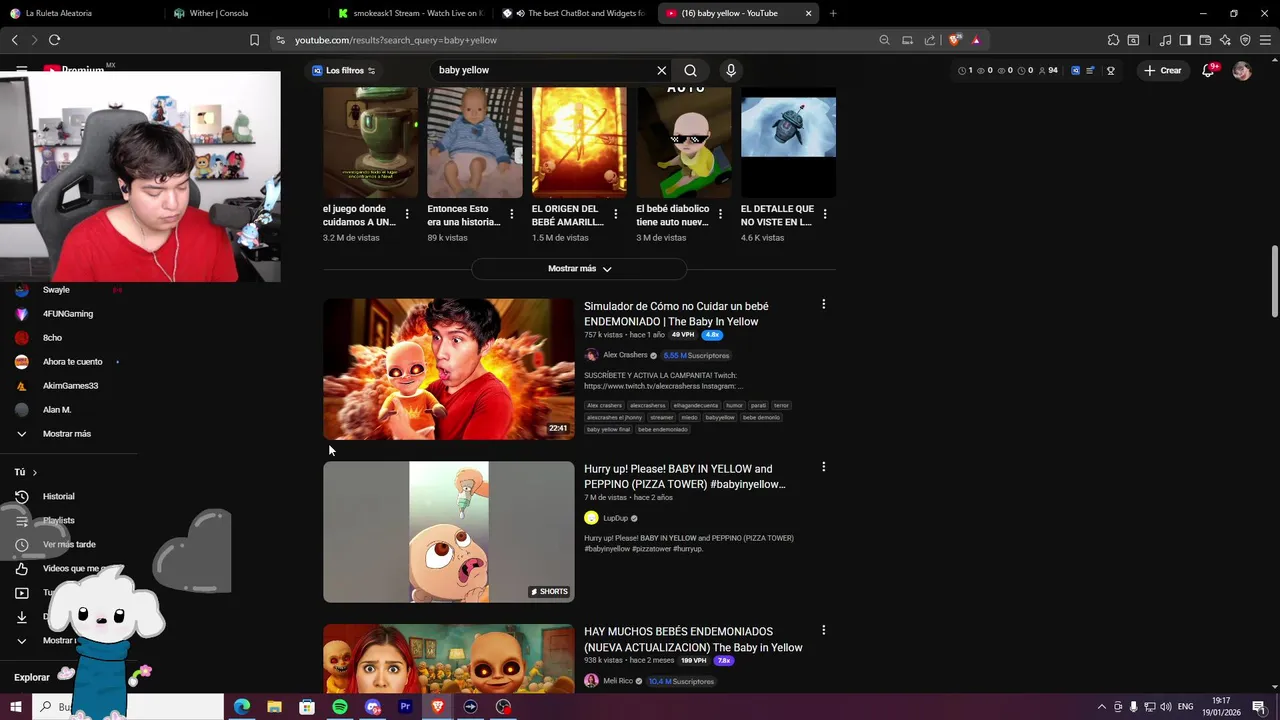Screen dimensions: 1280x720
Task: Click the Brave Rewards triangle icon
Action: (x=976, y=40)
